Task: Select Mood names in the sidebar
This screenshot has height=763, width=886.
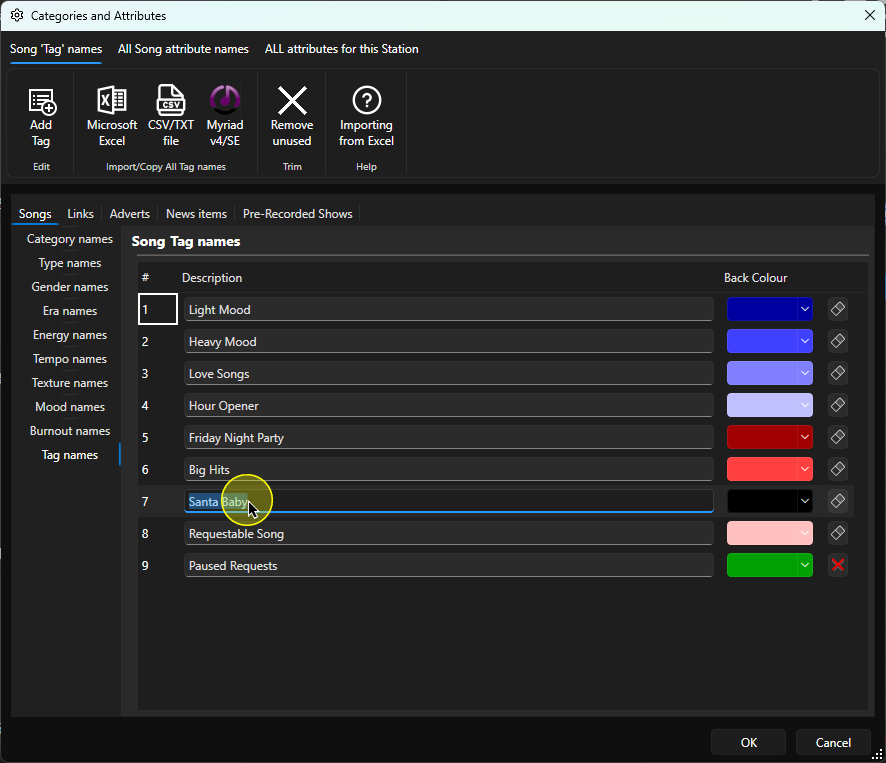Action: (70, 407)
